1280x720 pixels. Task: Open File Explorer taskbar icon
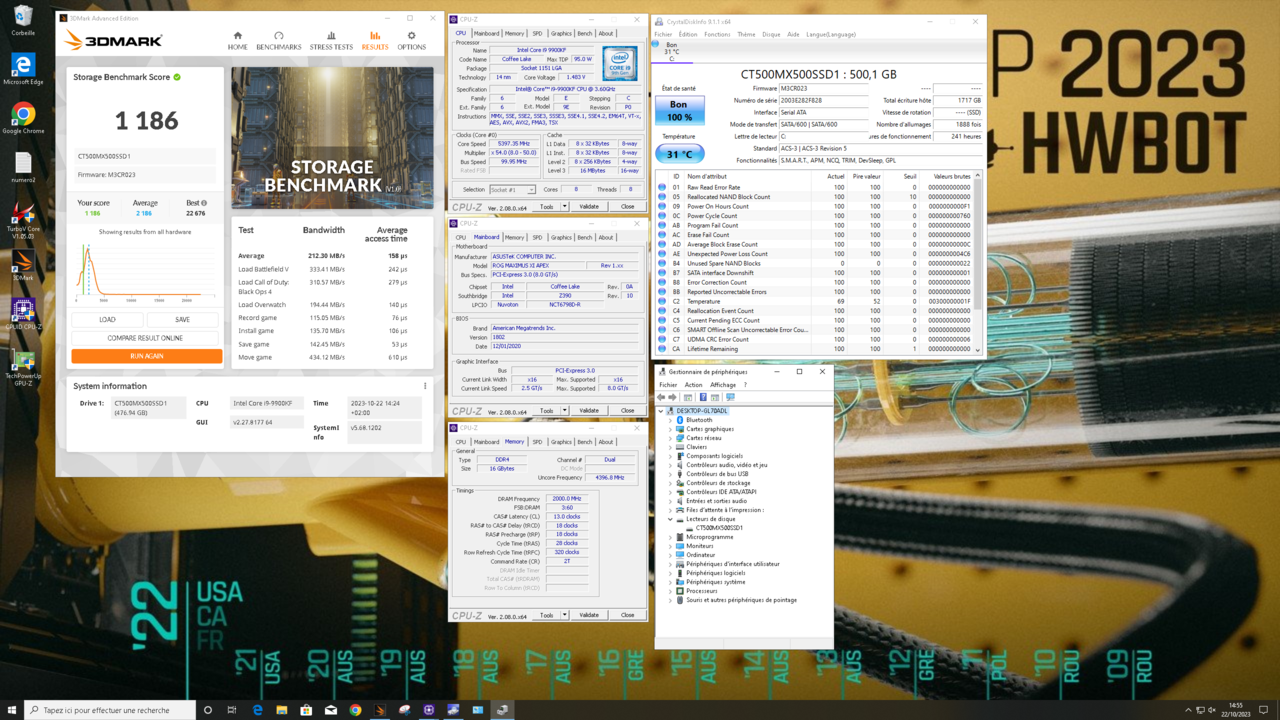point(282,710)
